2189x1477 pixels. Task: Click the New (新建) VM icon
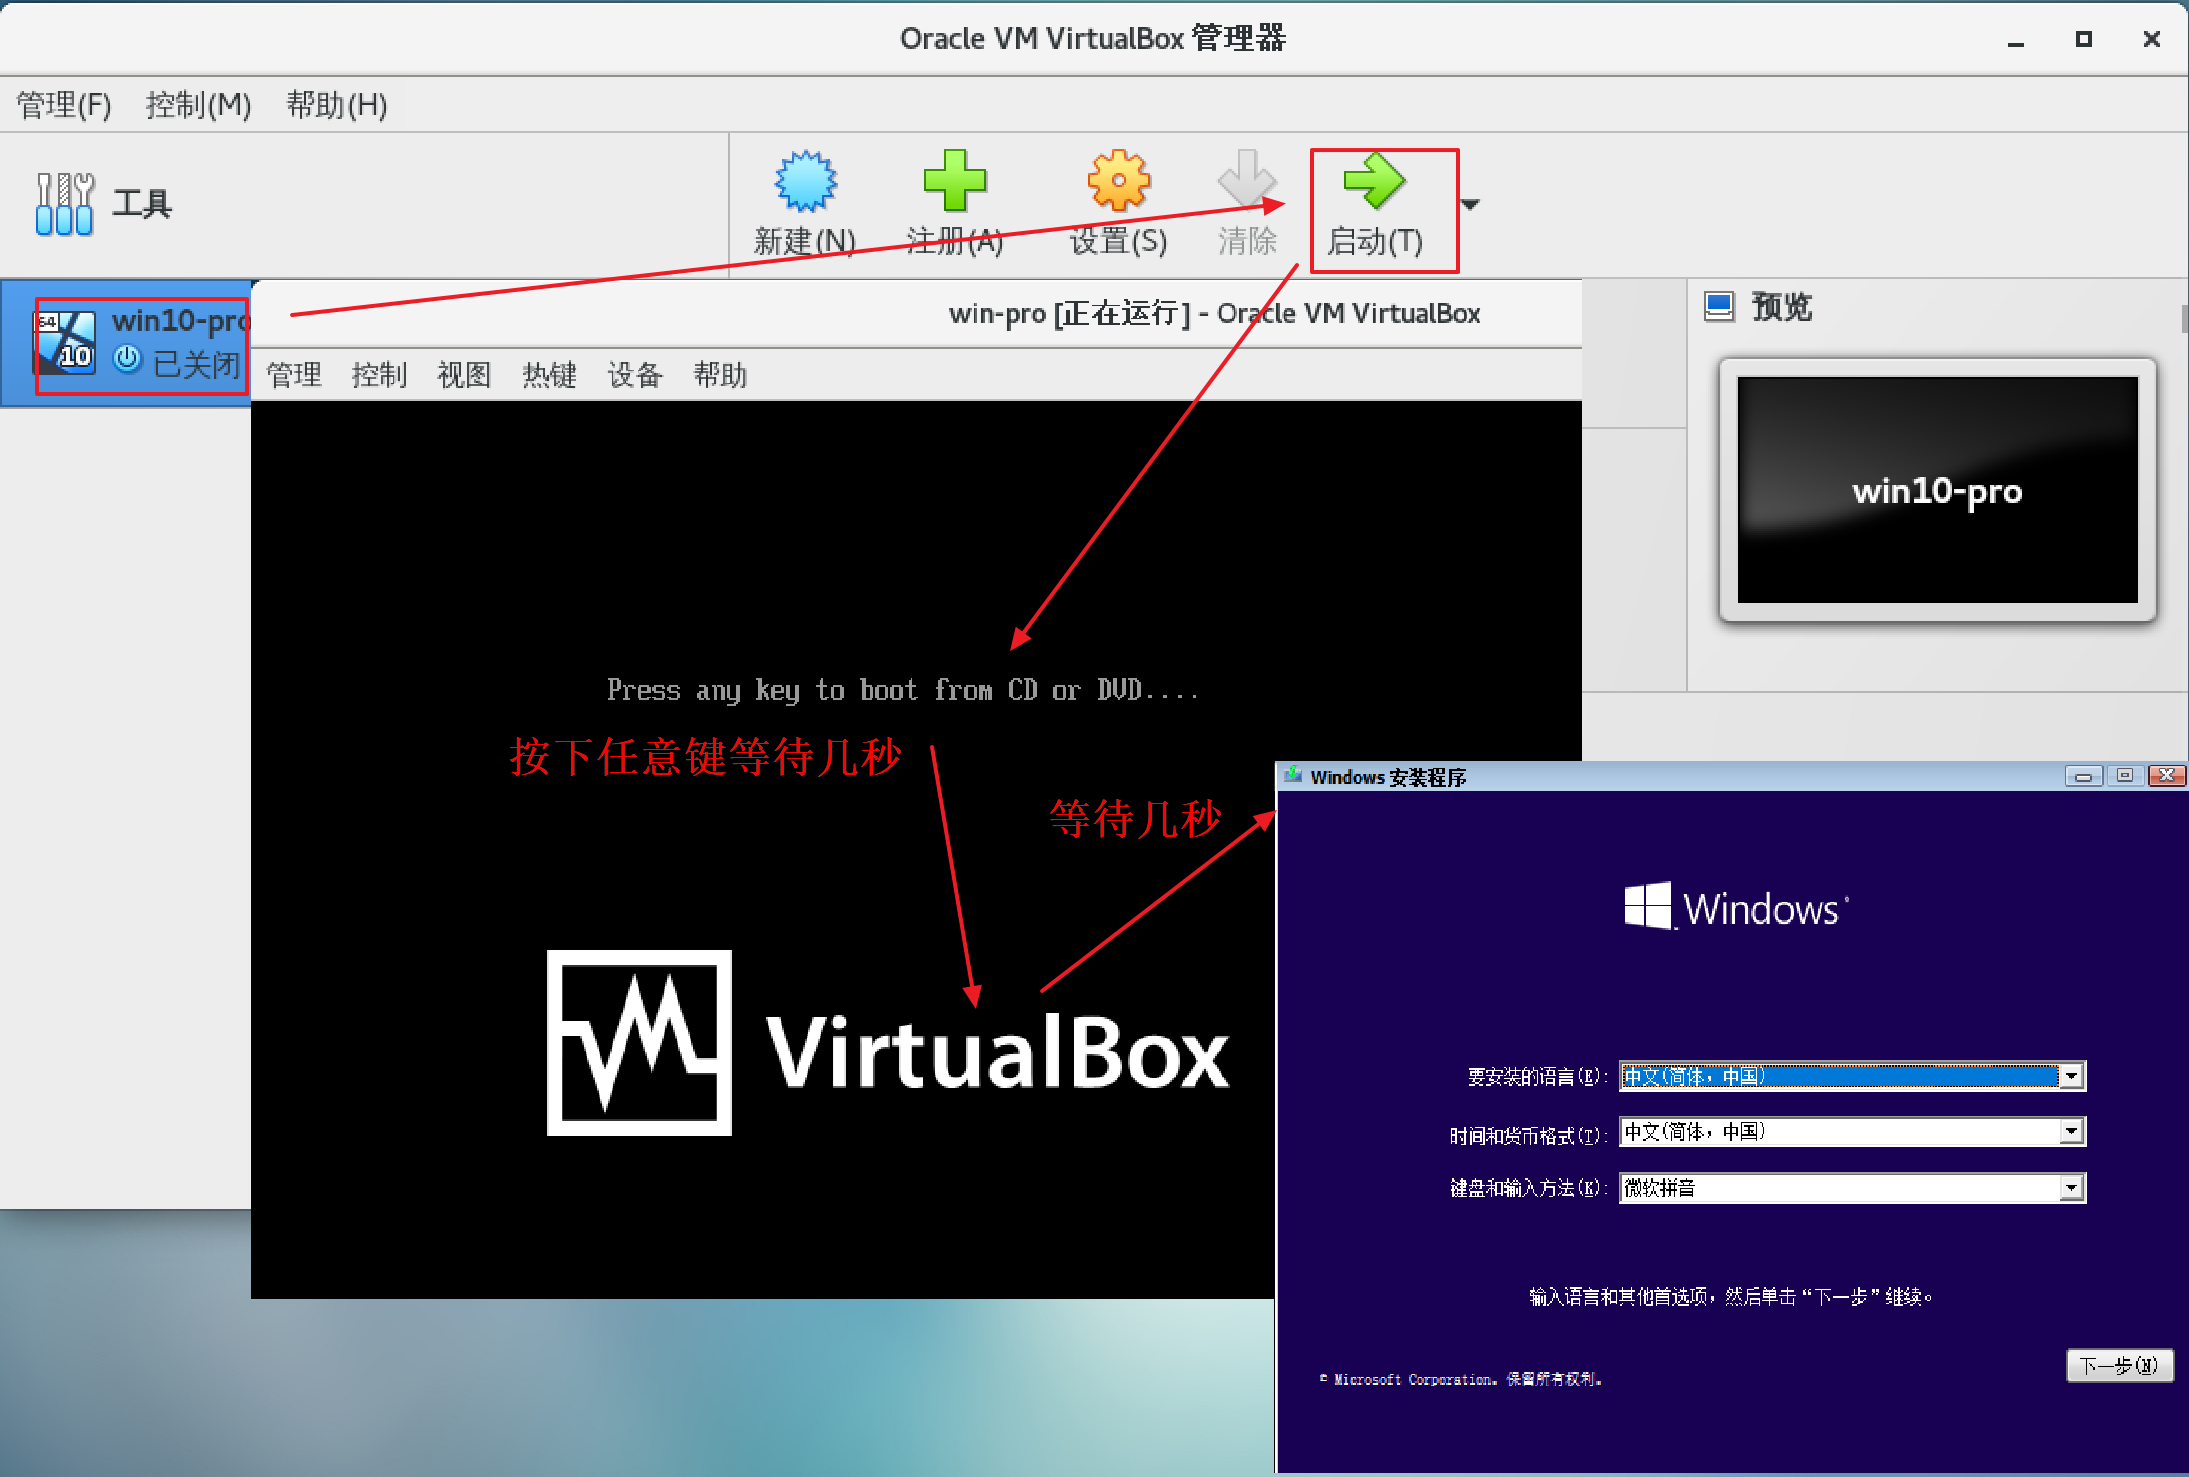805,182
